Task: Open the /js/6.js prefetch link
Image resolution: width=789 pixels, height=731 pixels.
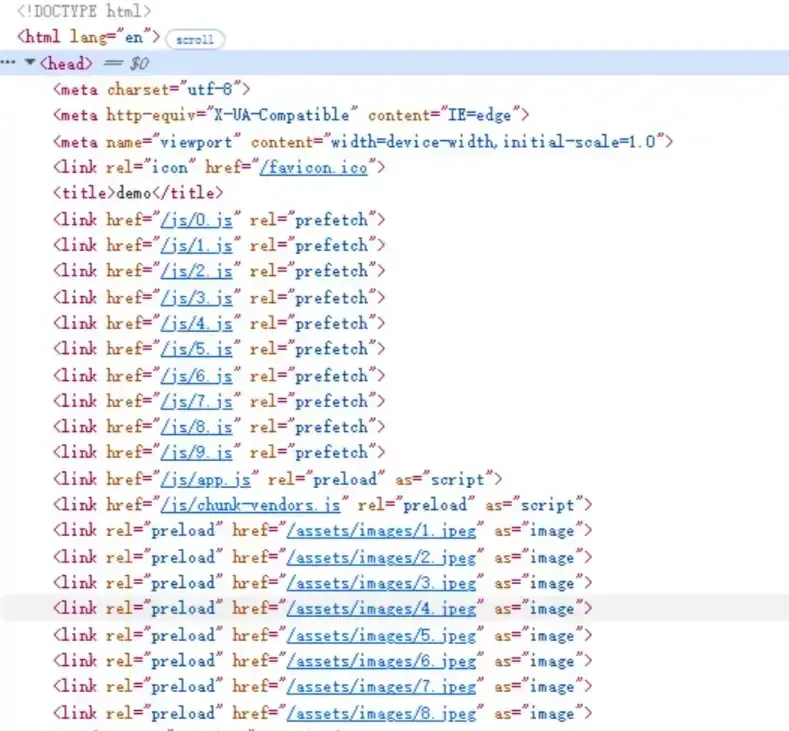Action: click(196, 375)
